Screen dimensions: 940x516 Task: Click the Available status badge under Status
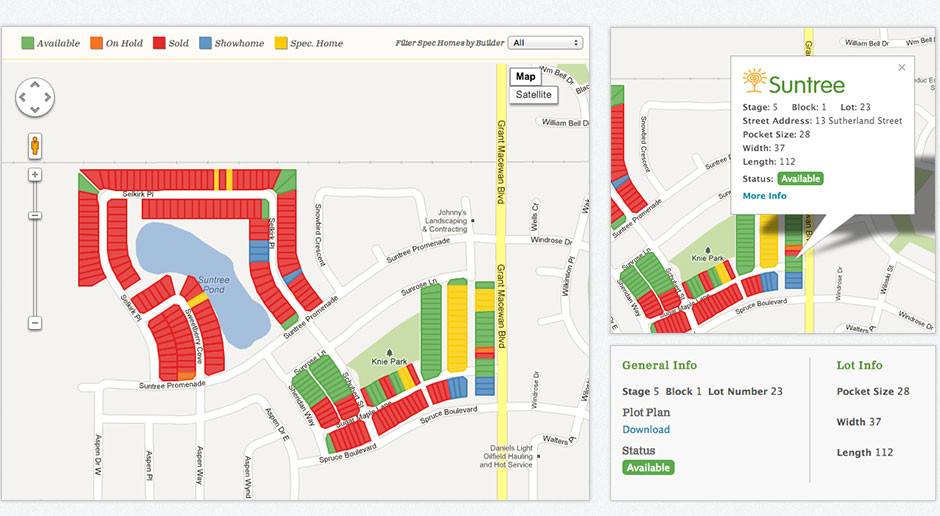(x=648, y=467)
